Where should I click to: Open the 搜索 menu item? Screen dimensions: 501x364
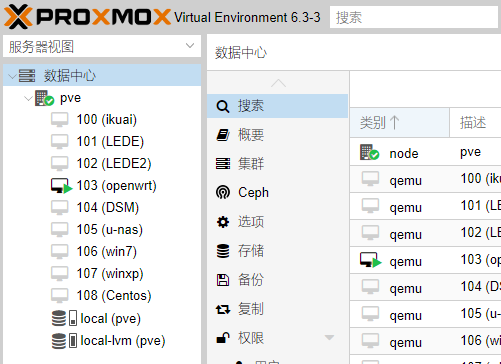pos(277,106)
